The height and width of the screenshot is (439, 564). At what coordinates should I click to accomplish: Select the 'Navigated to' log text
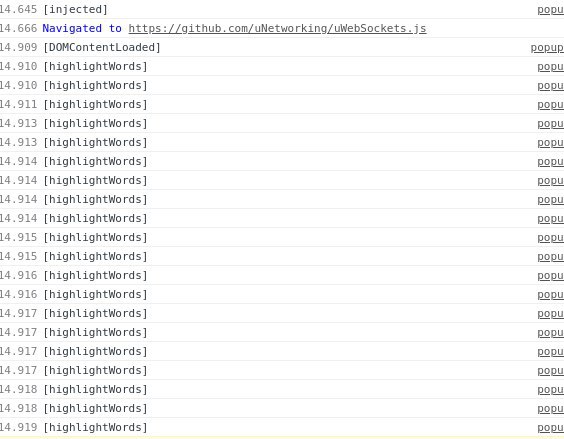[82, 28]
